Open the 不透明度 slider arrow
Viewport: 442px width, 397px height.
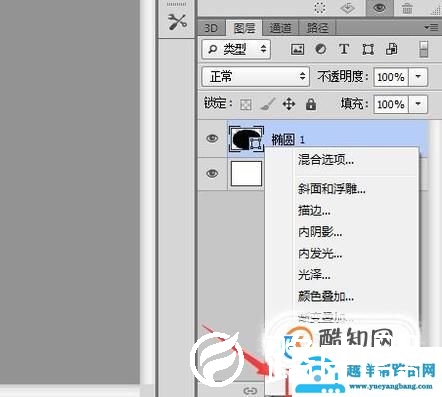(418, 77)
